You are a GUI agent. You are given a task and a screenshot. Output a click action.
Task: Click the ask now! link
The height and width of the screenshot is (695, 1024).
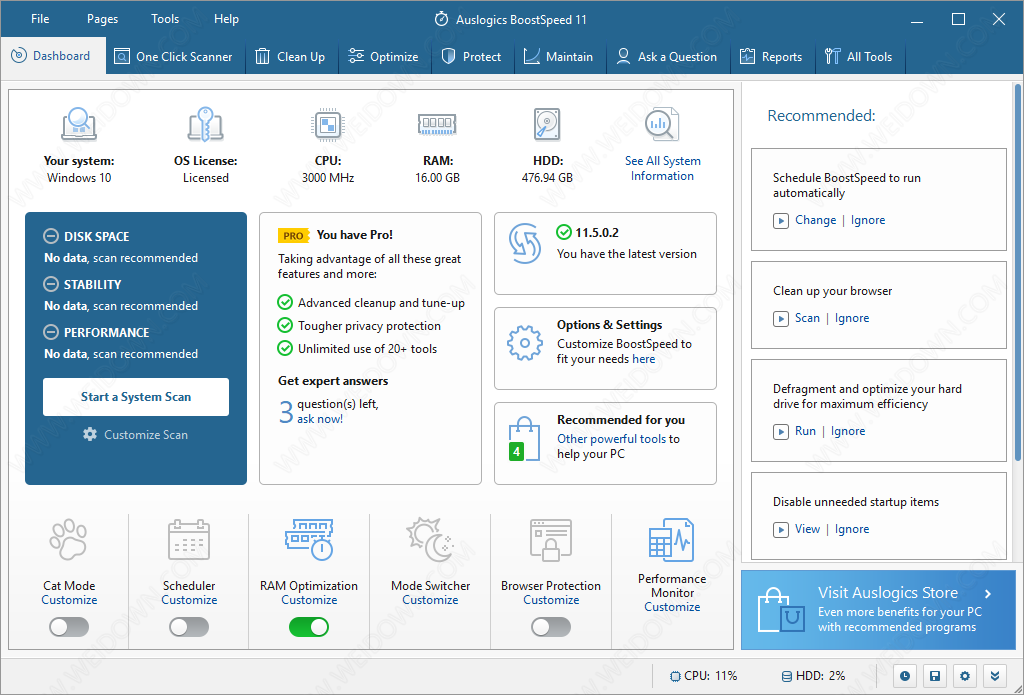320,419
